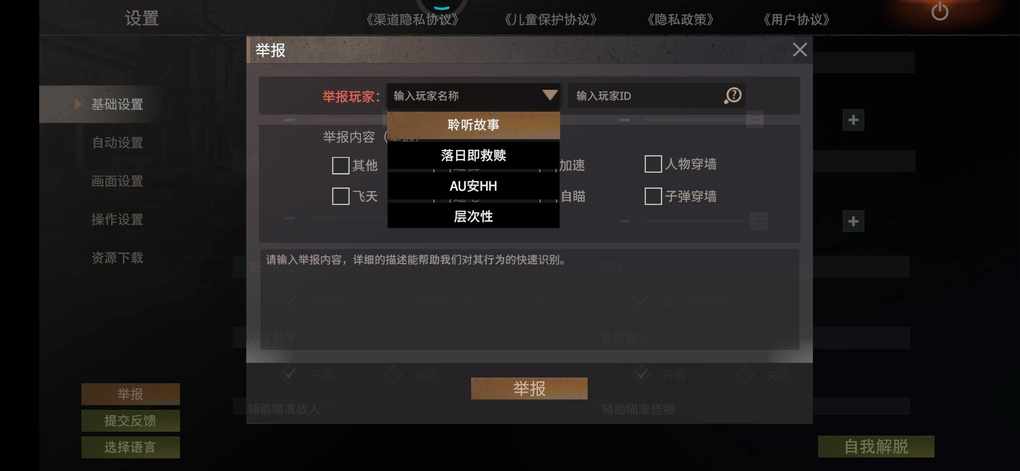Collapse the player name dropdown arrow
This screenshot has height=471, width=1020.
(550, 96)
